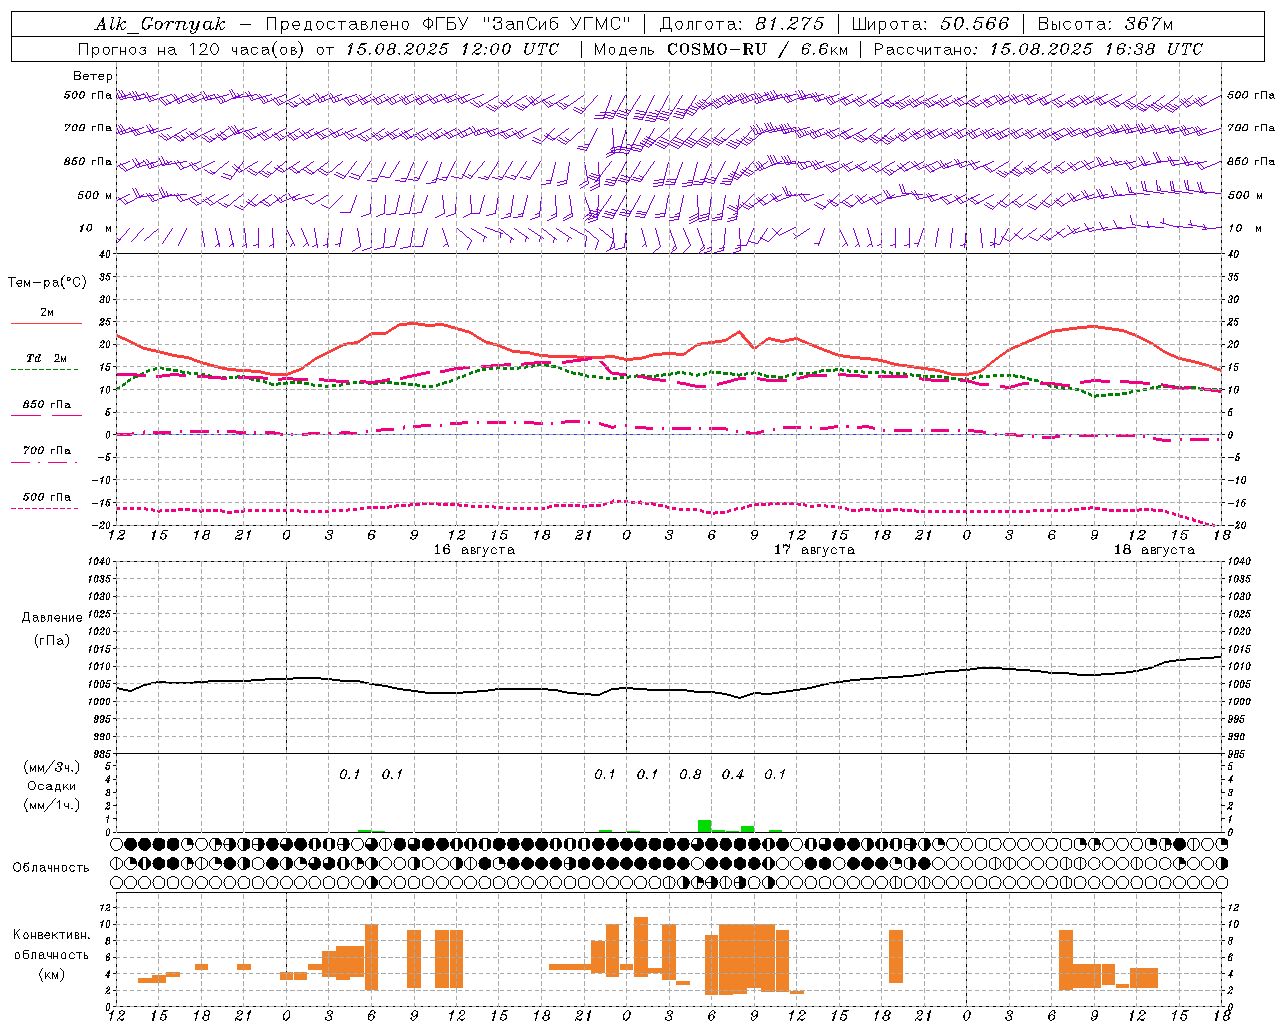
Task: Click the "(мм/3ч.)" precipitation unit label
Action: 52,767
